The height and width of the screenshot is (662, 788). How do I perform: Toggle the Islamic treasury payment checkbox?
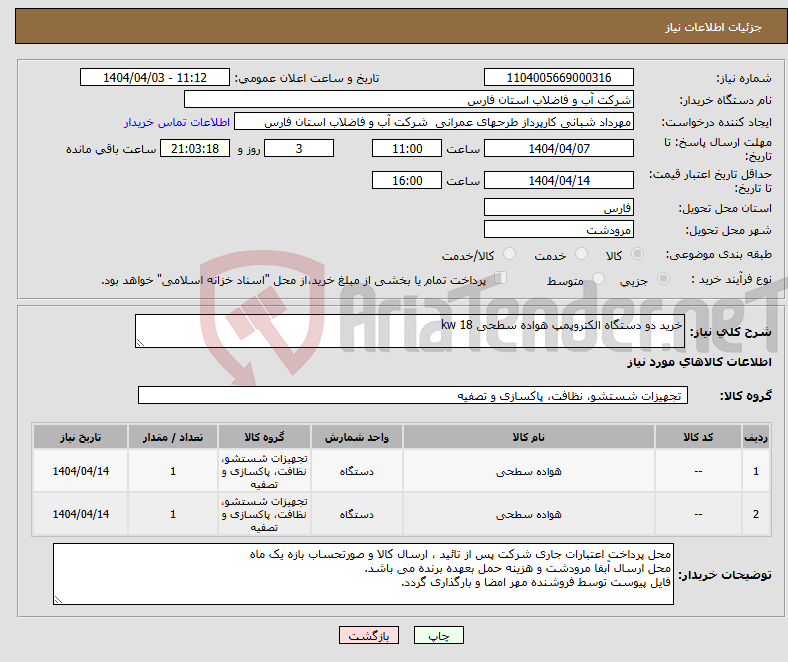(501, 278)
